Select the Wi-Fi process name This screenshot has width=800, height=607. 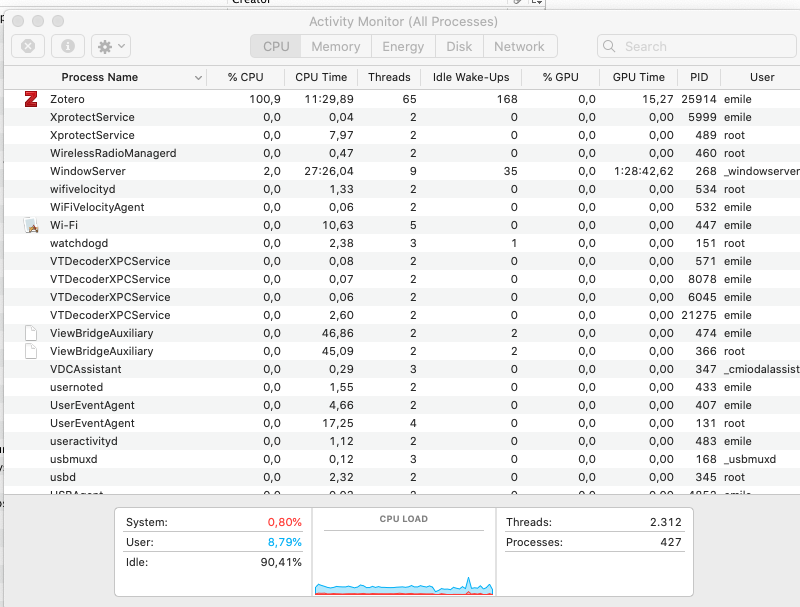[64, 225]
